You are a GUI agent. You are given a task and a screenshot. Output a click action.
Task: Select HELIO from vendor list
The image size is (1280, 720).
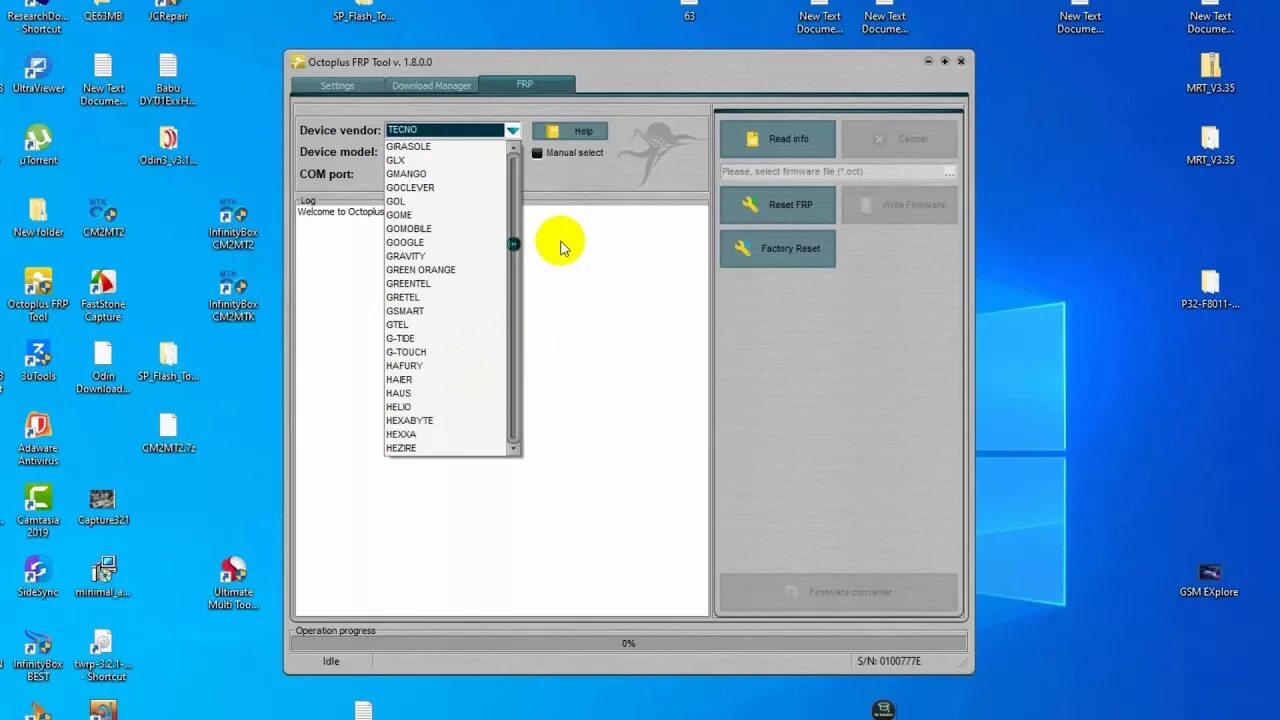(446, 407)
